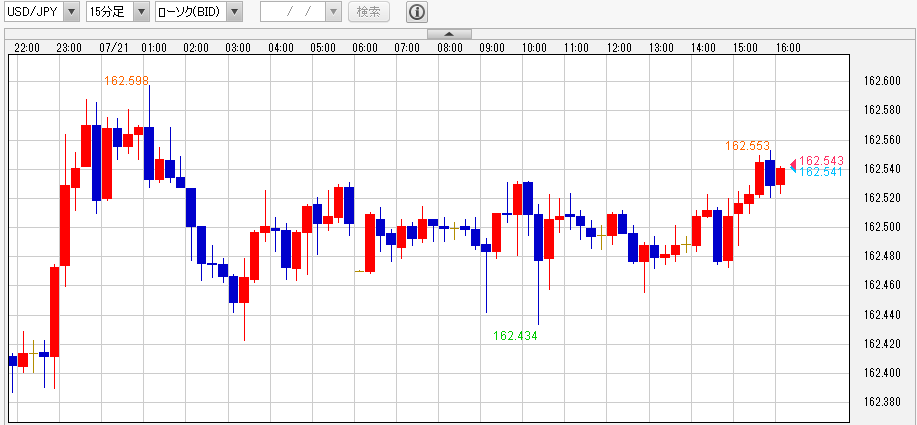Image resolution: width=917 pixels, height=425 pixels.
Task: Click the 07:00 time axis label
Action: tap(407, 48)
